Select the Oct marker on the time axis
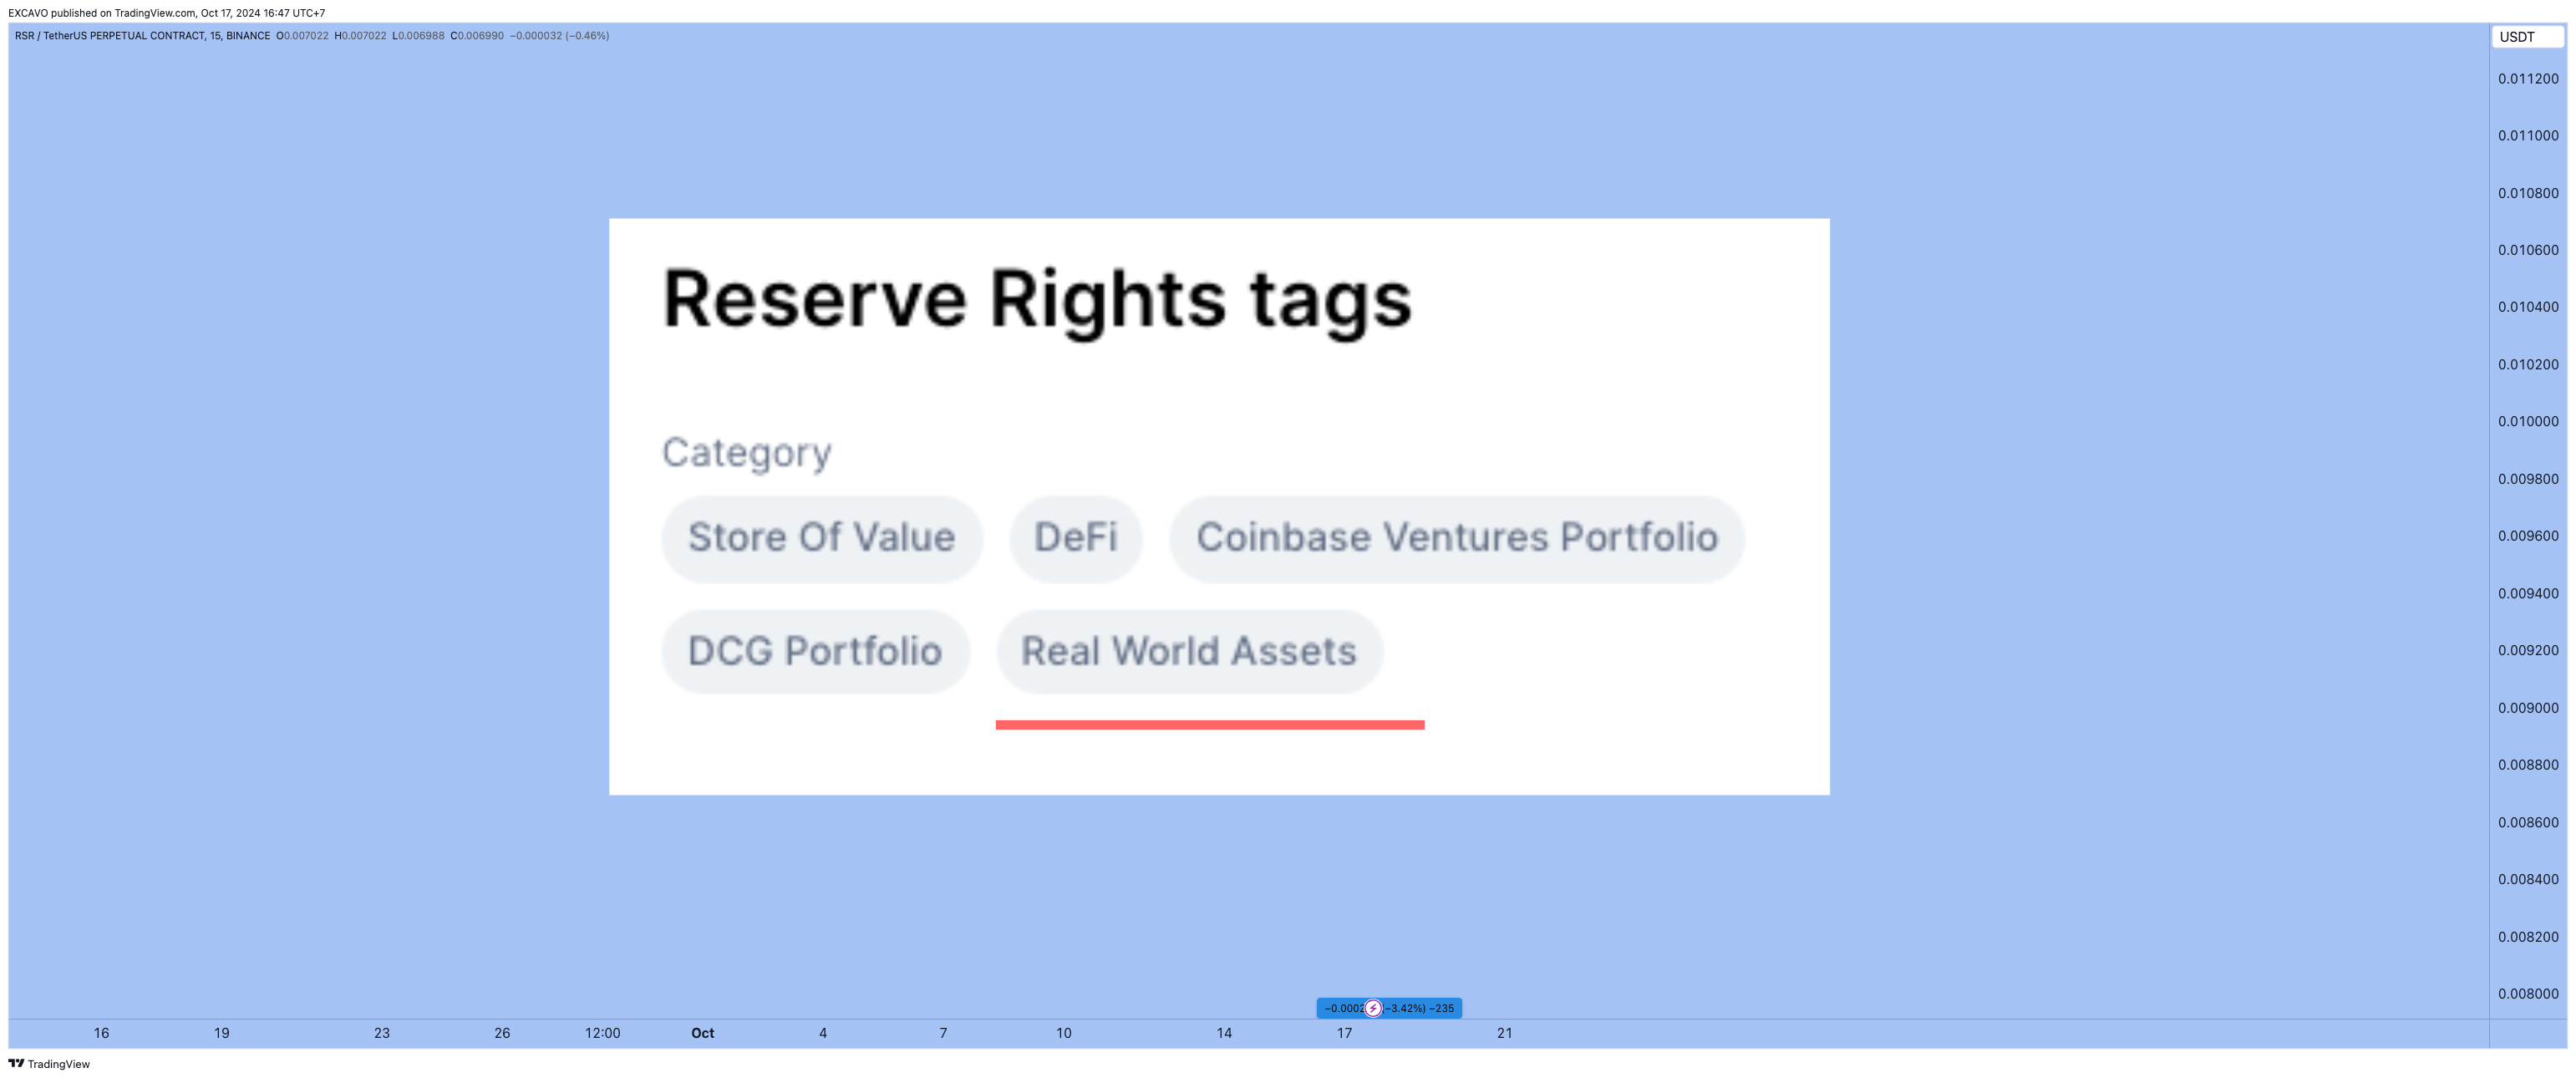The height and width of the screenshot is (1078, 2576). (703, 1033)
